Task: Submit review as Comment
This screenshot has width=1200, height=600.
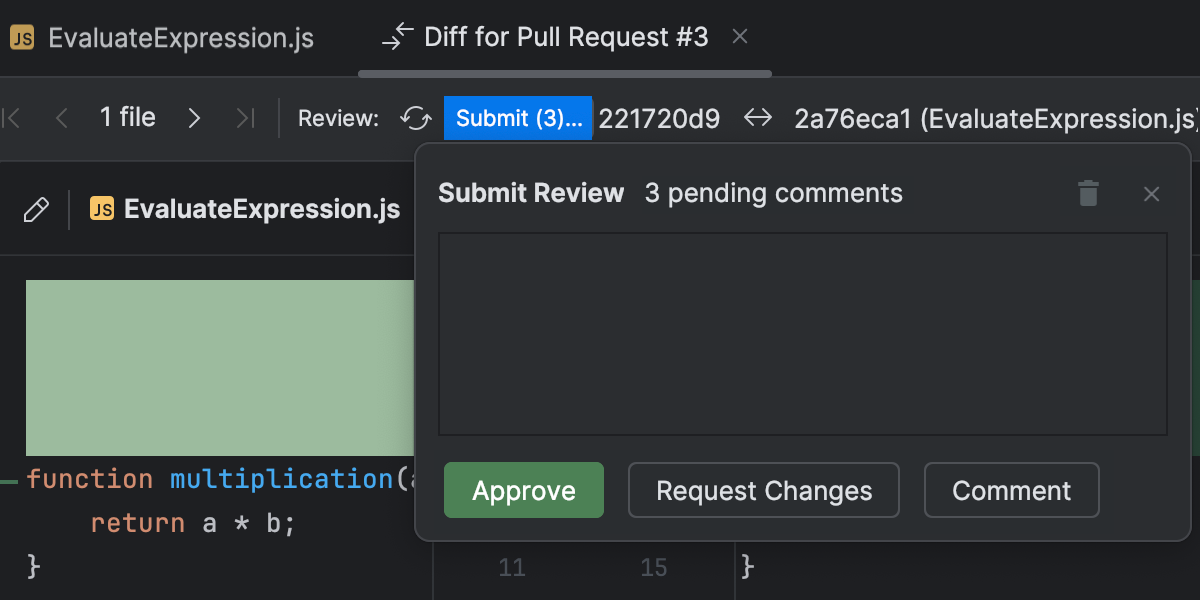Action: pos(1011,490)
